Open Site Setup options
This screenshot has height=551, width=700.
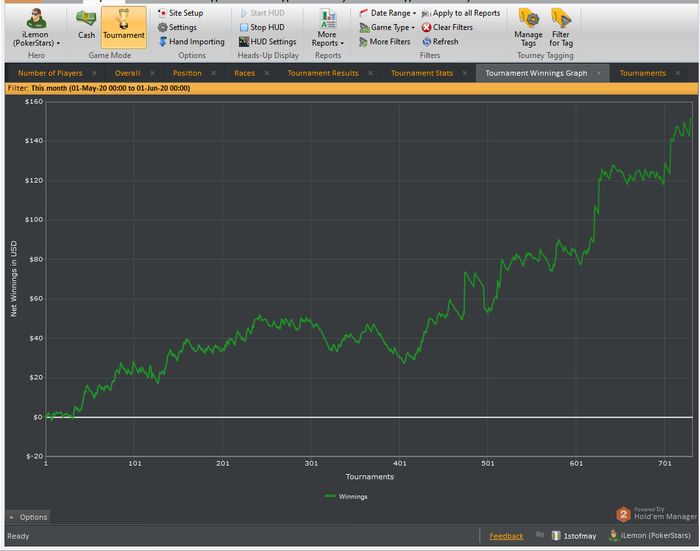pos(185,13)
